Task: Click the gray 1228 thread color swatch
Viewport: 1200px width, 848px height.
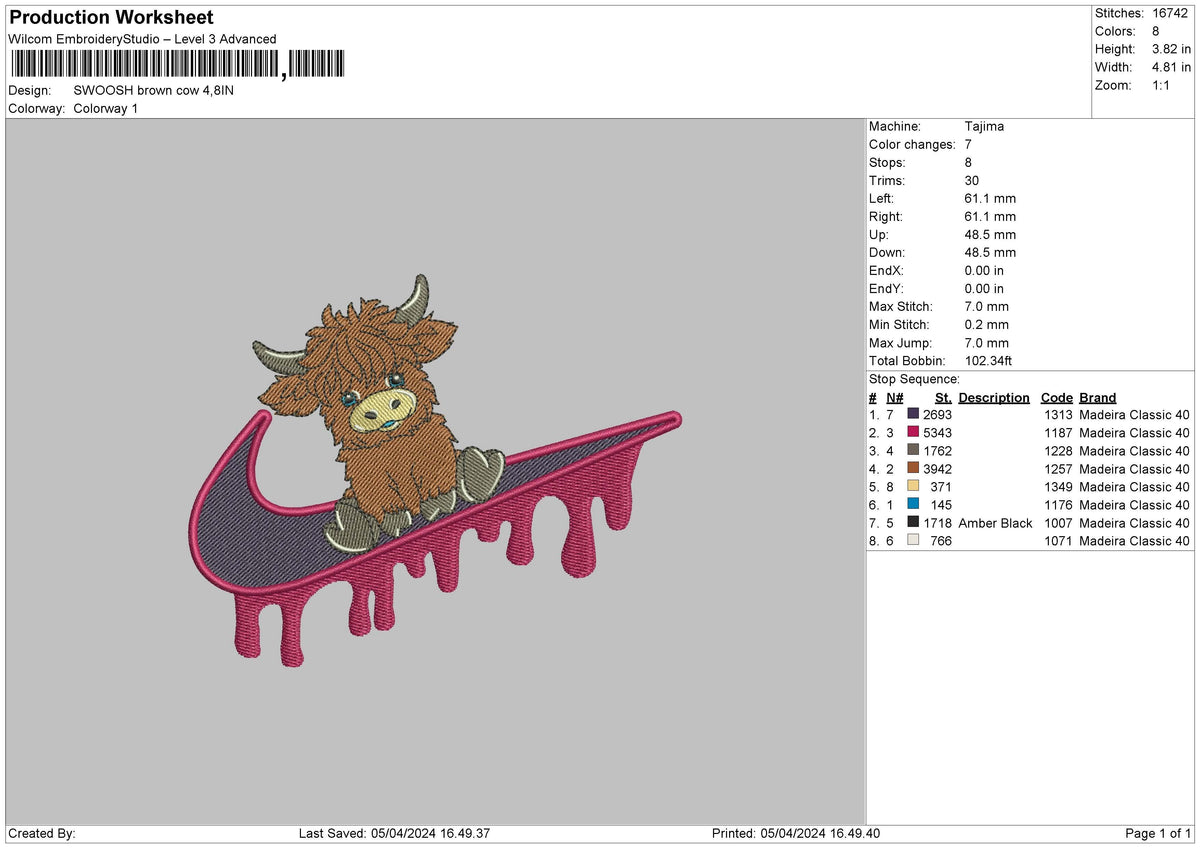Action: [x=913, y=451]
